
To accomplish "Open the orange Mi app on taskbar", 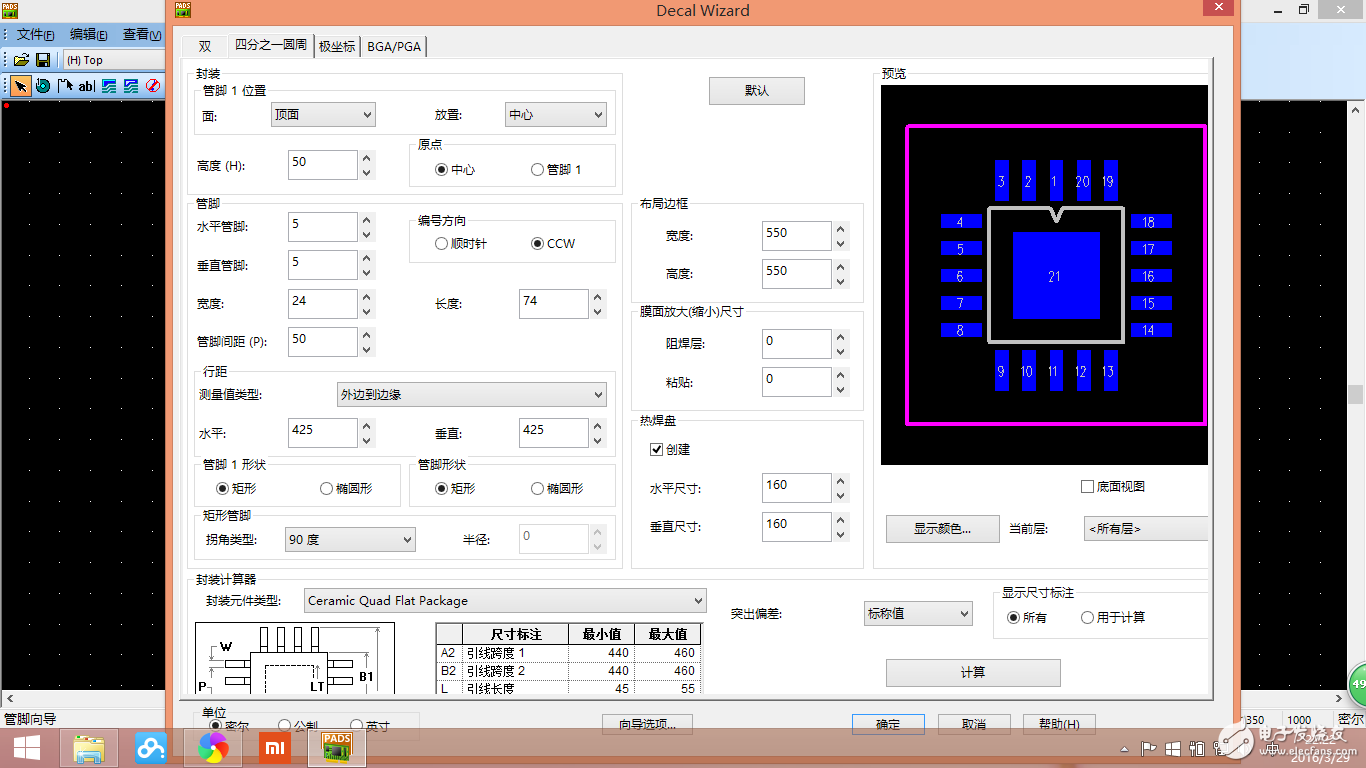I will click(x=275, y=748).
